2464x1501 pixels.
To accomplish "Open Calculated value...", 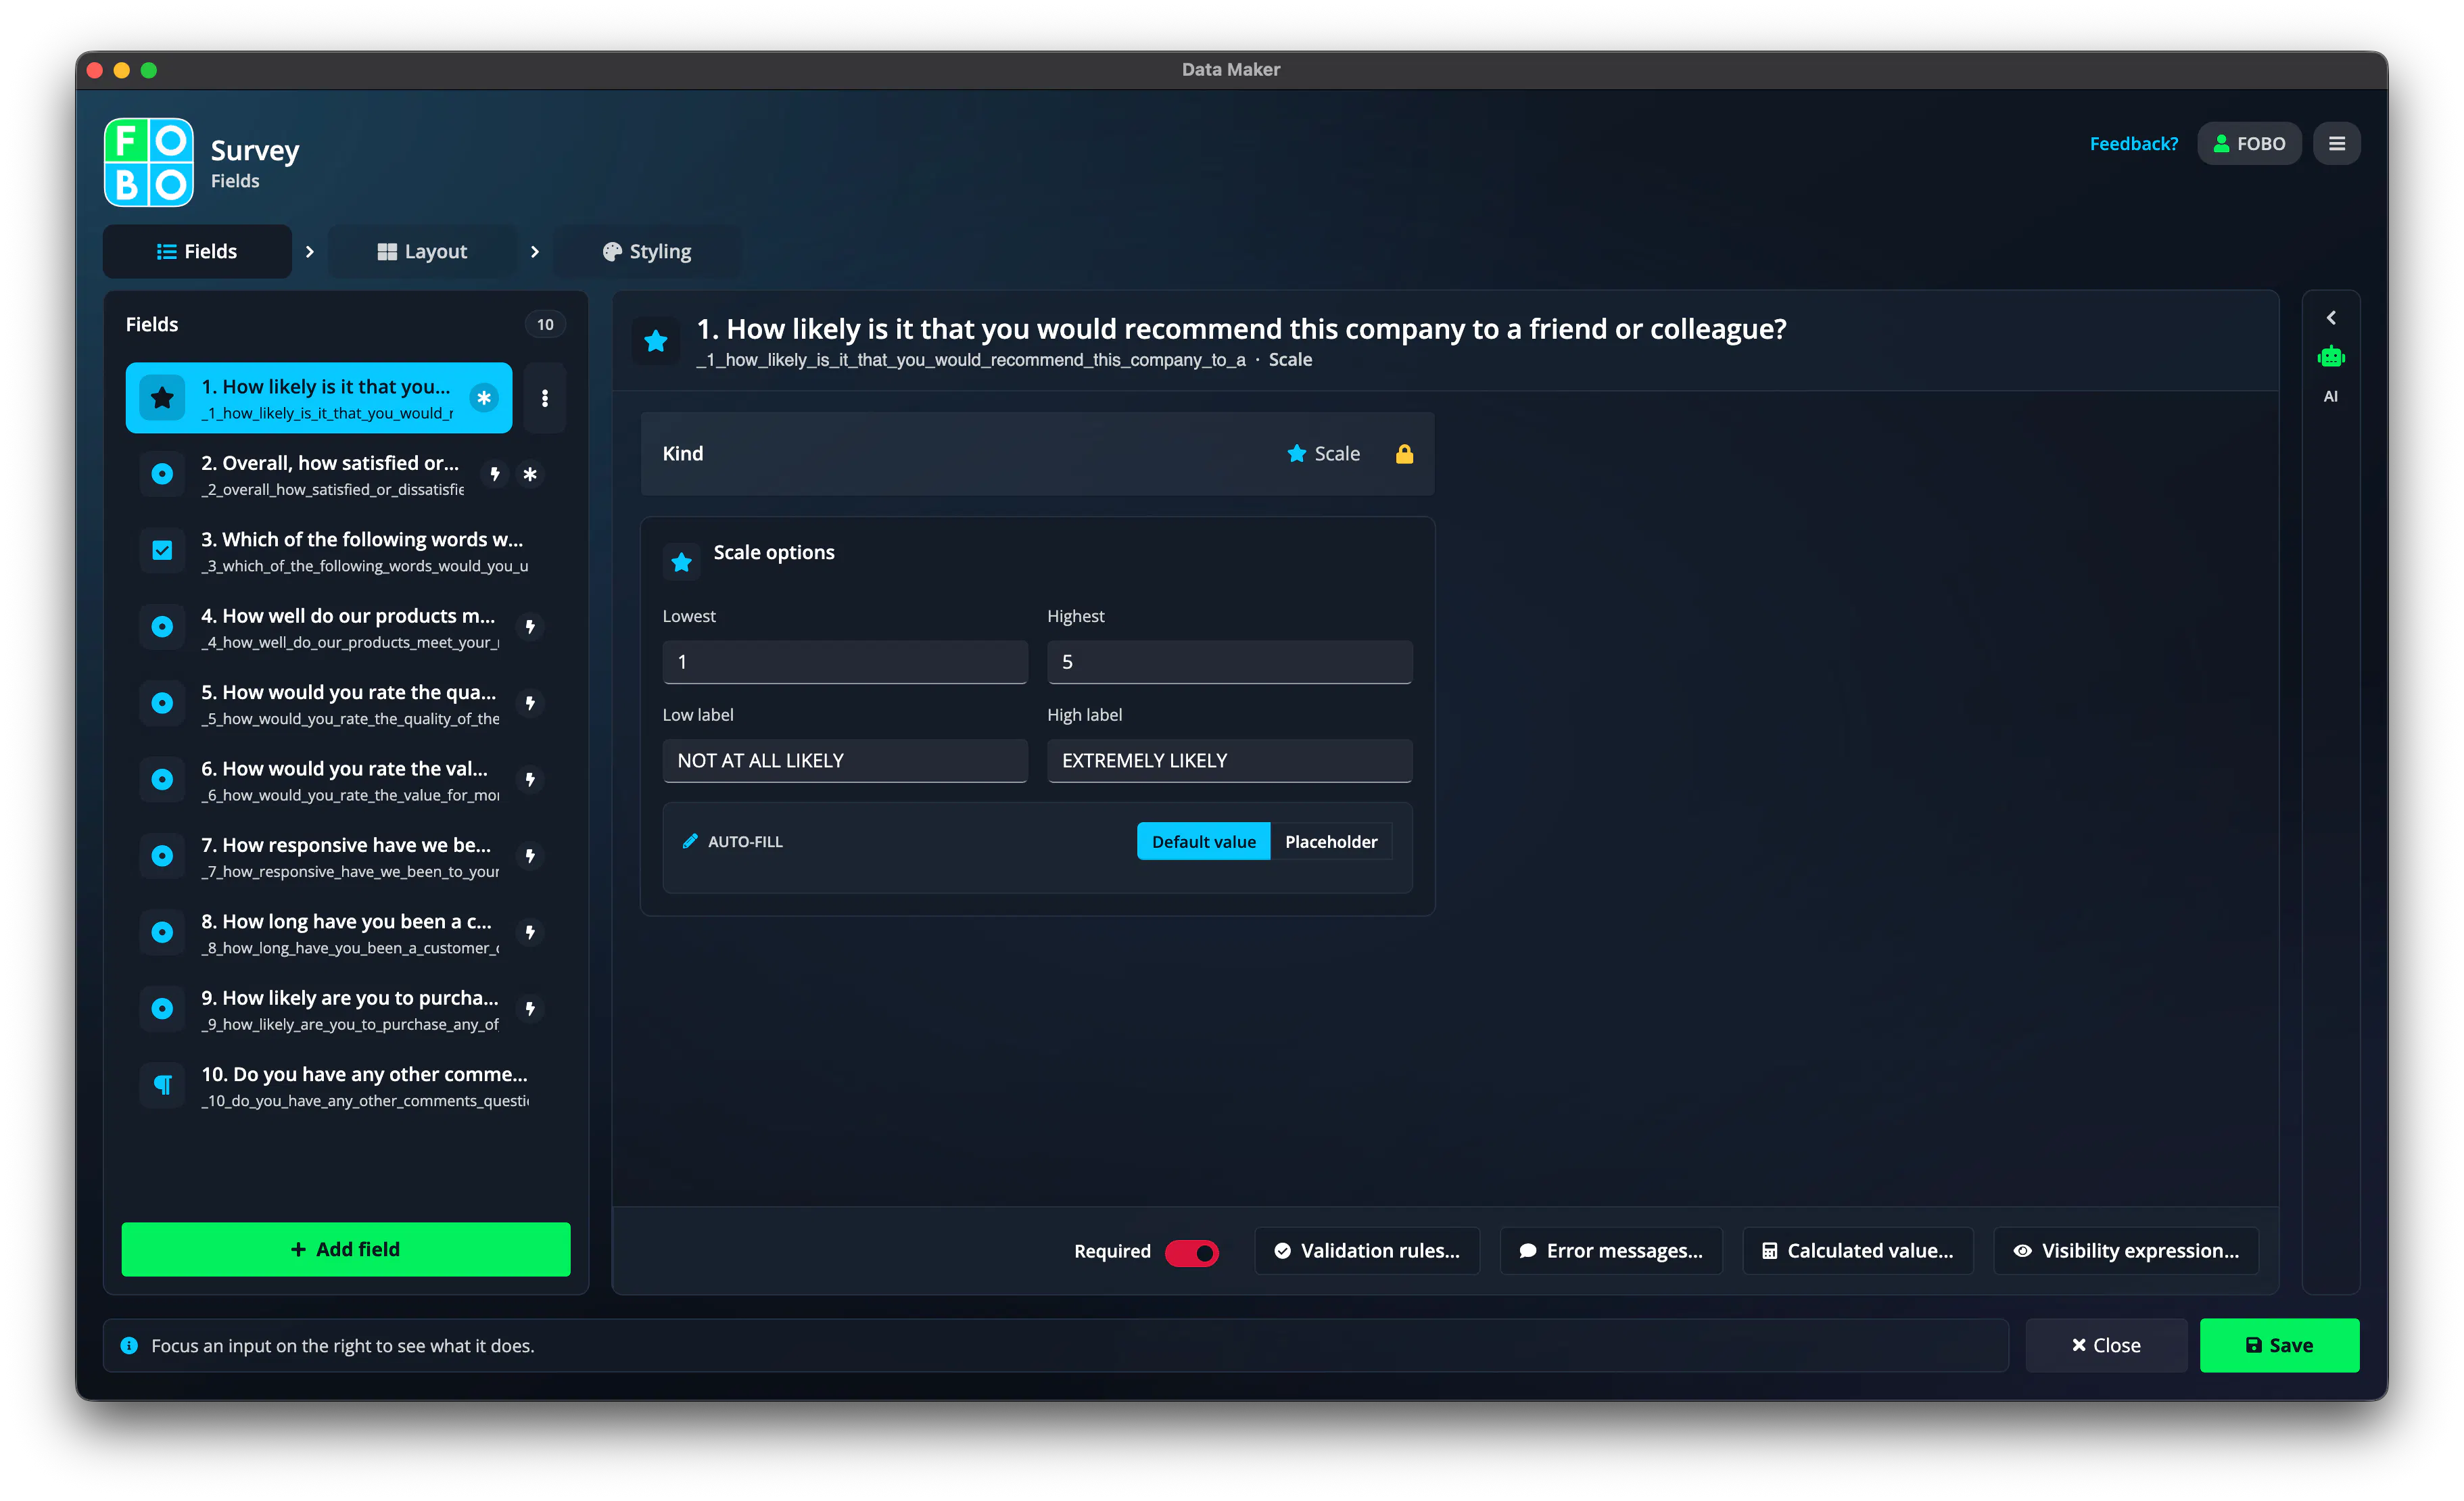I will 1858,1252.
